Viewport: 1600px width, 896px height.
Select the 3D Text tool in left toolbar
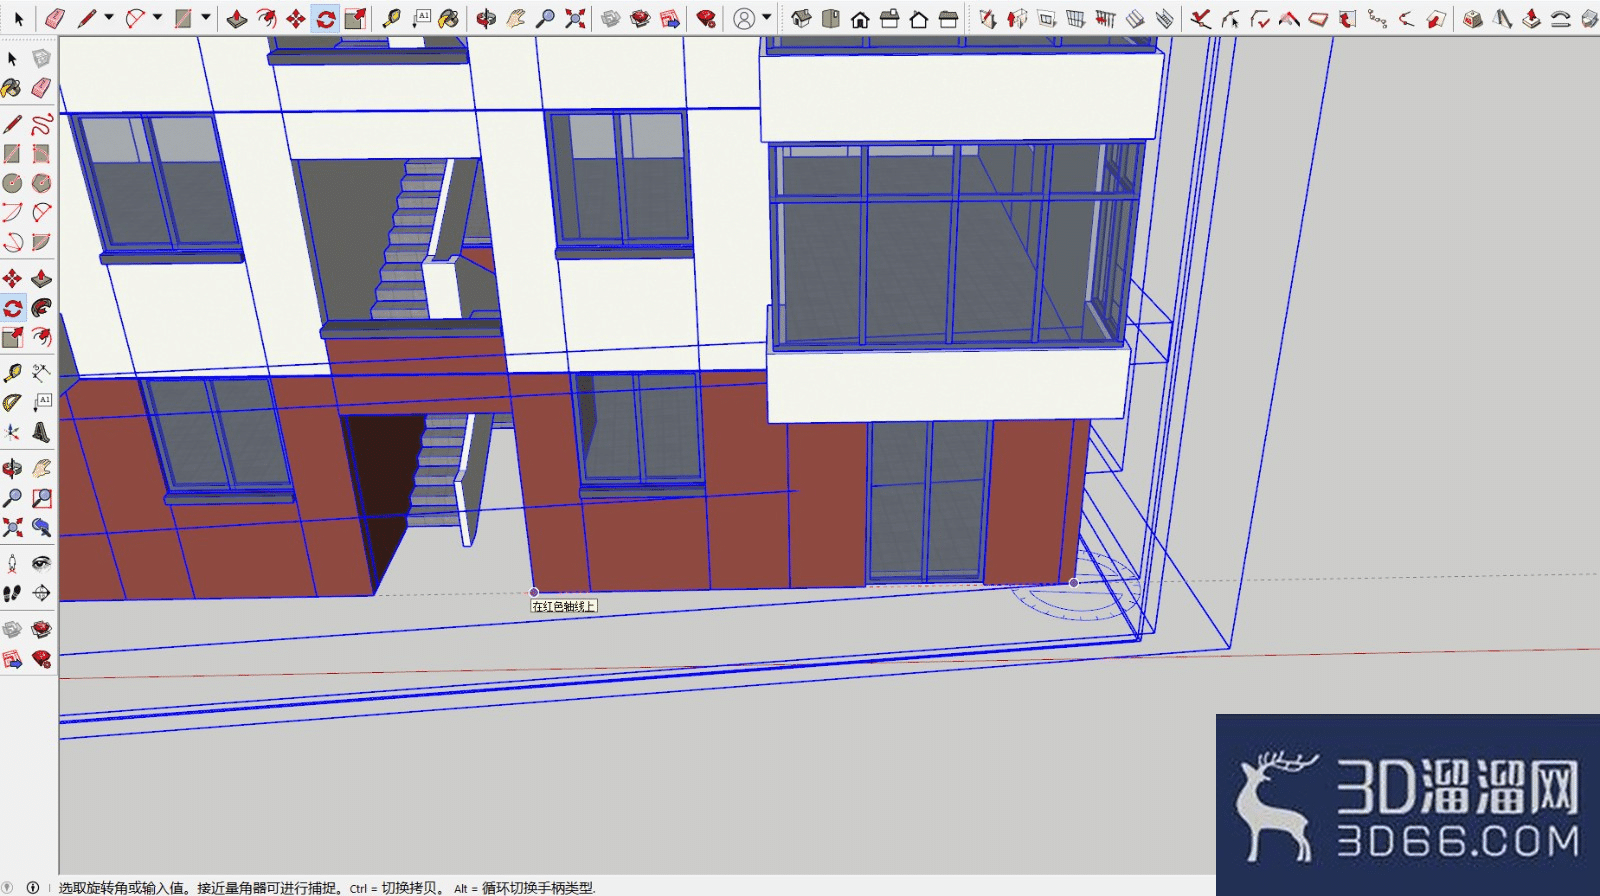click(x=41, y=432)
